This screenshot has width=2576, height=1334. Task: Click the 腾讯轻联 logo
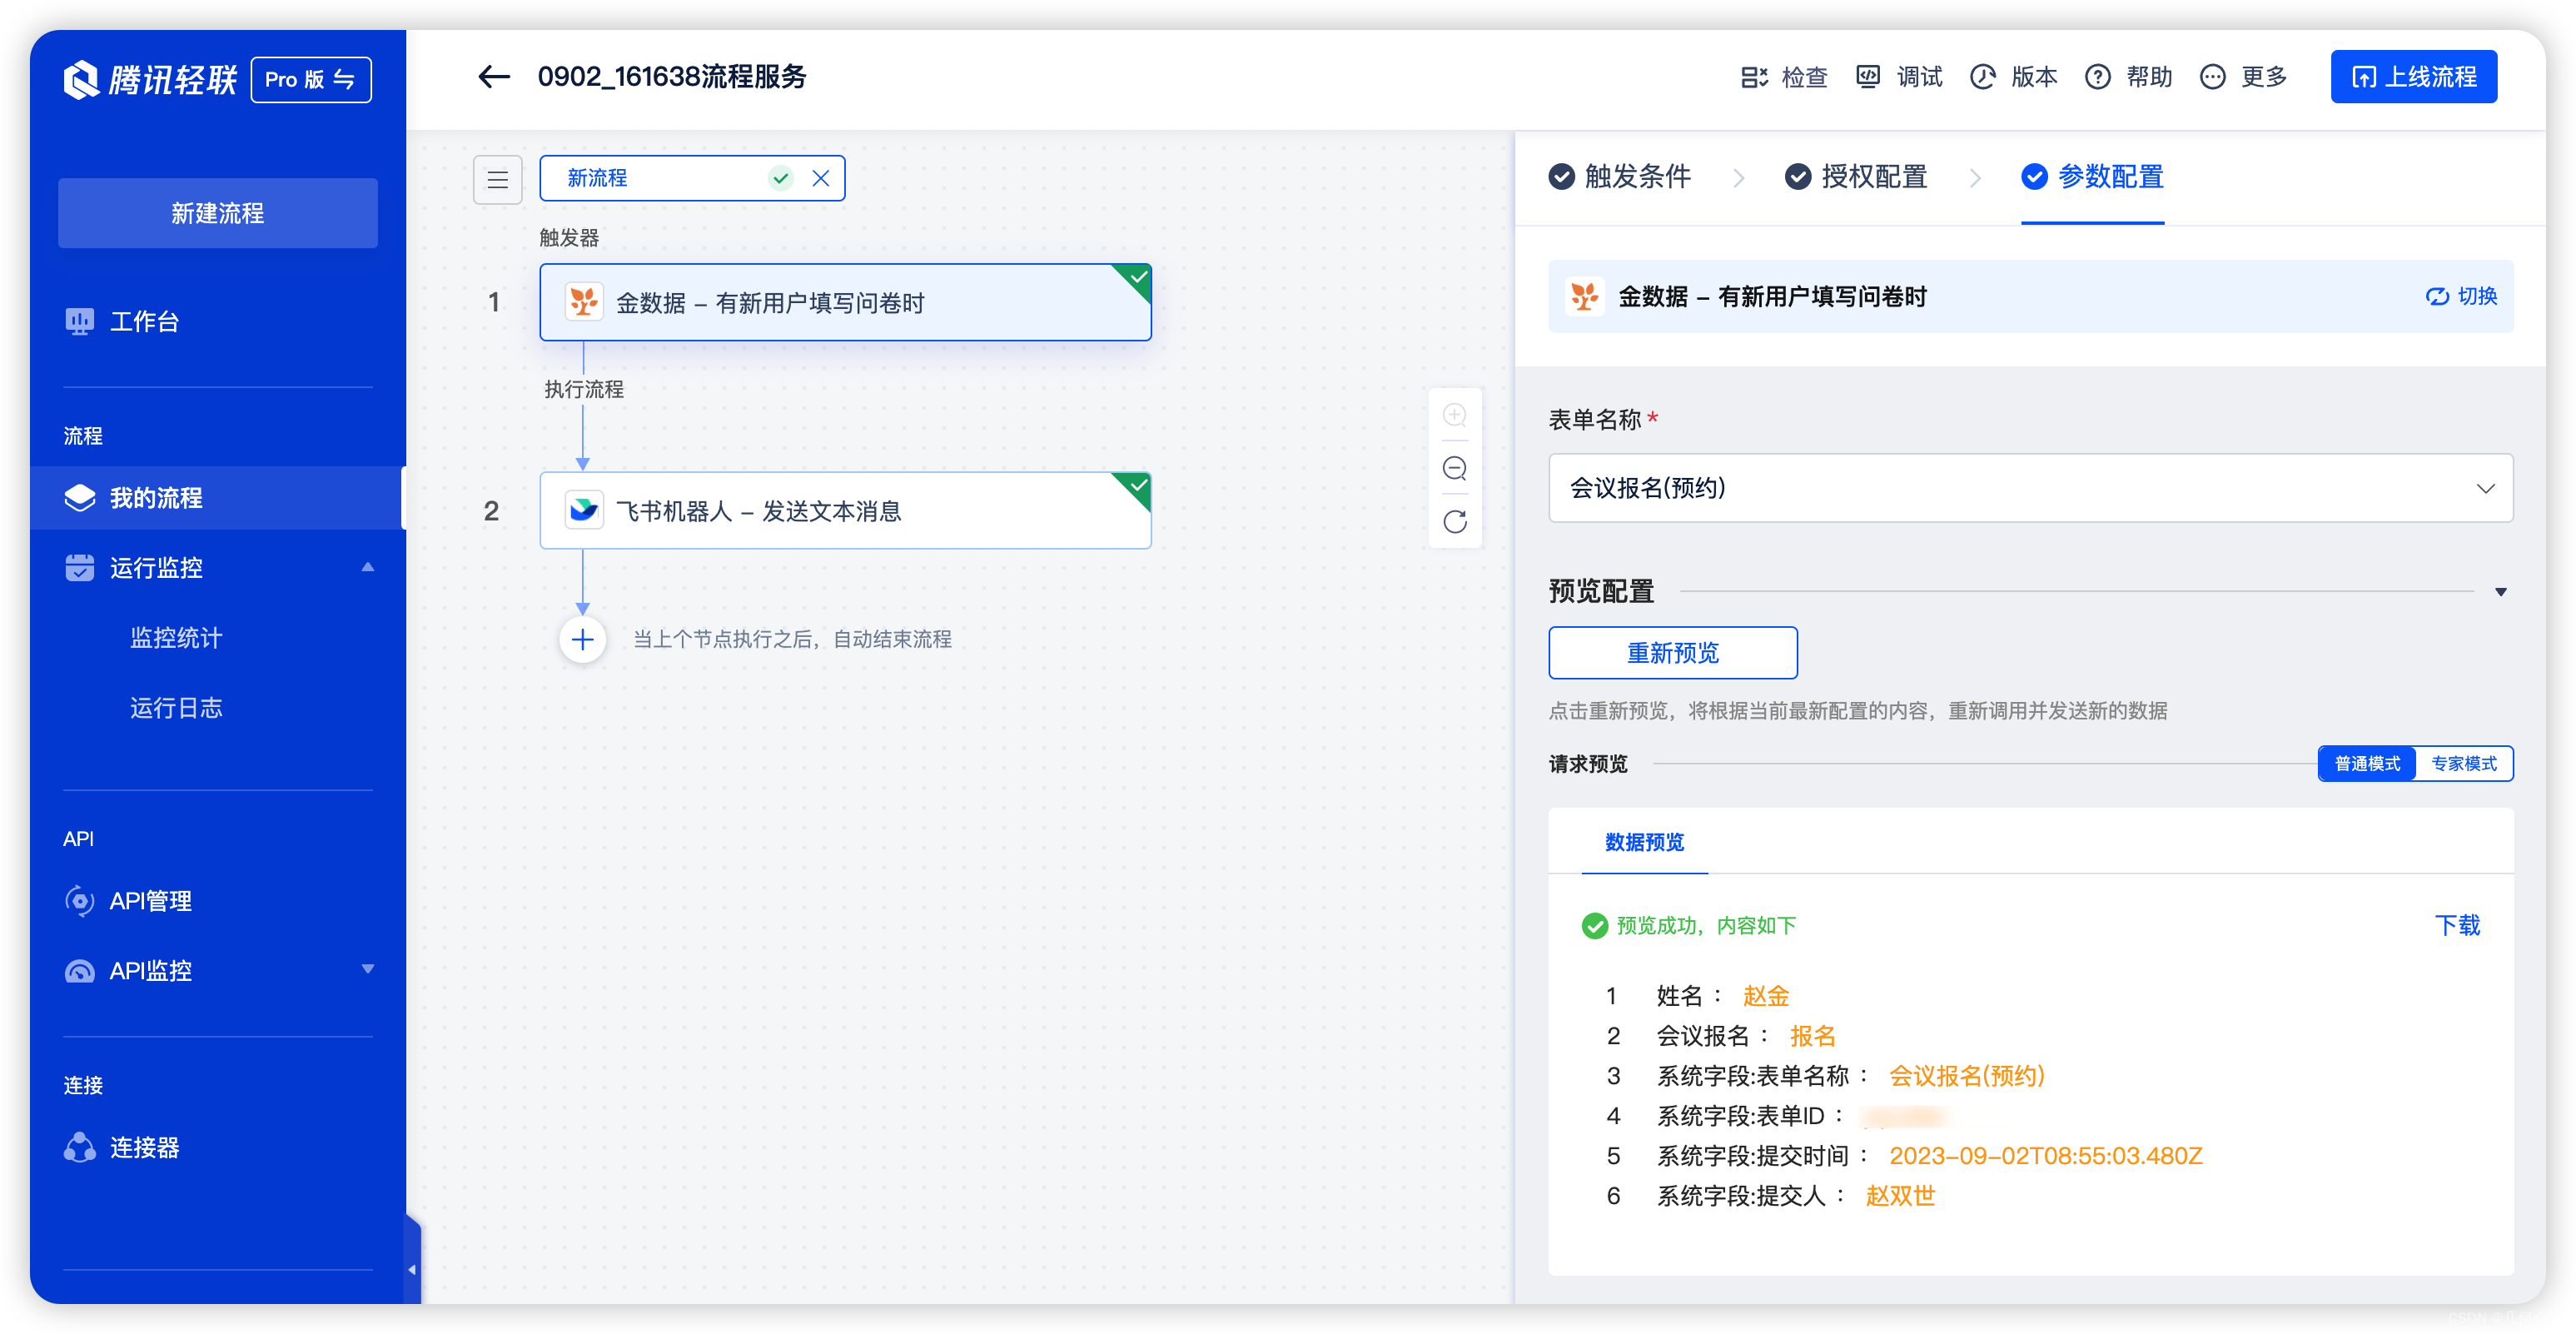click(150, 80)
